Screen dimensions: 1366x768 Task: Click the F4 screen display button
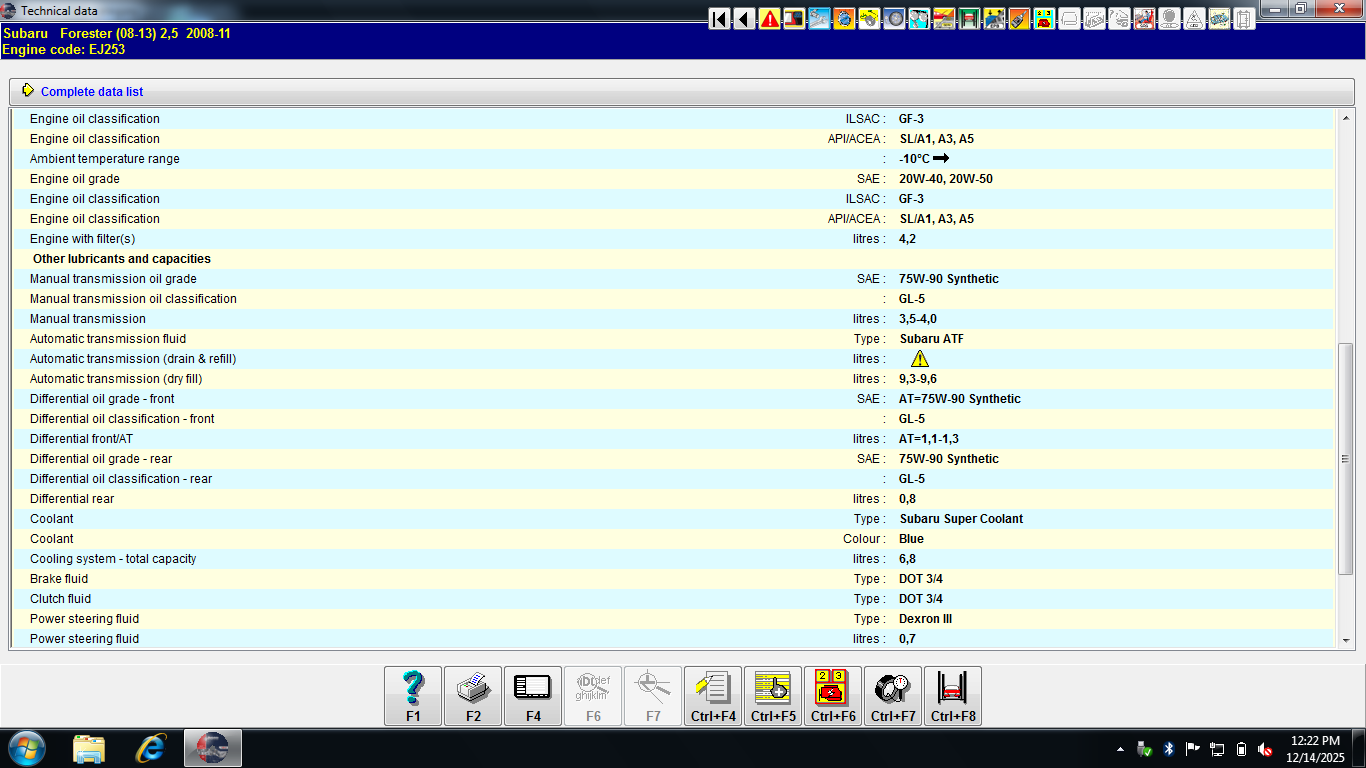tap(533, 696)
